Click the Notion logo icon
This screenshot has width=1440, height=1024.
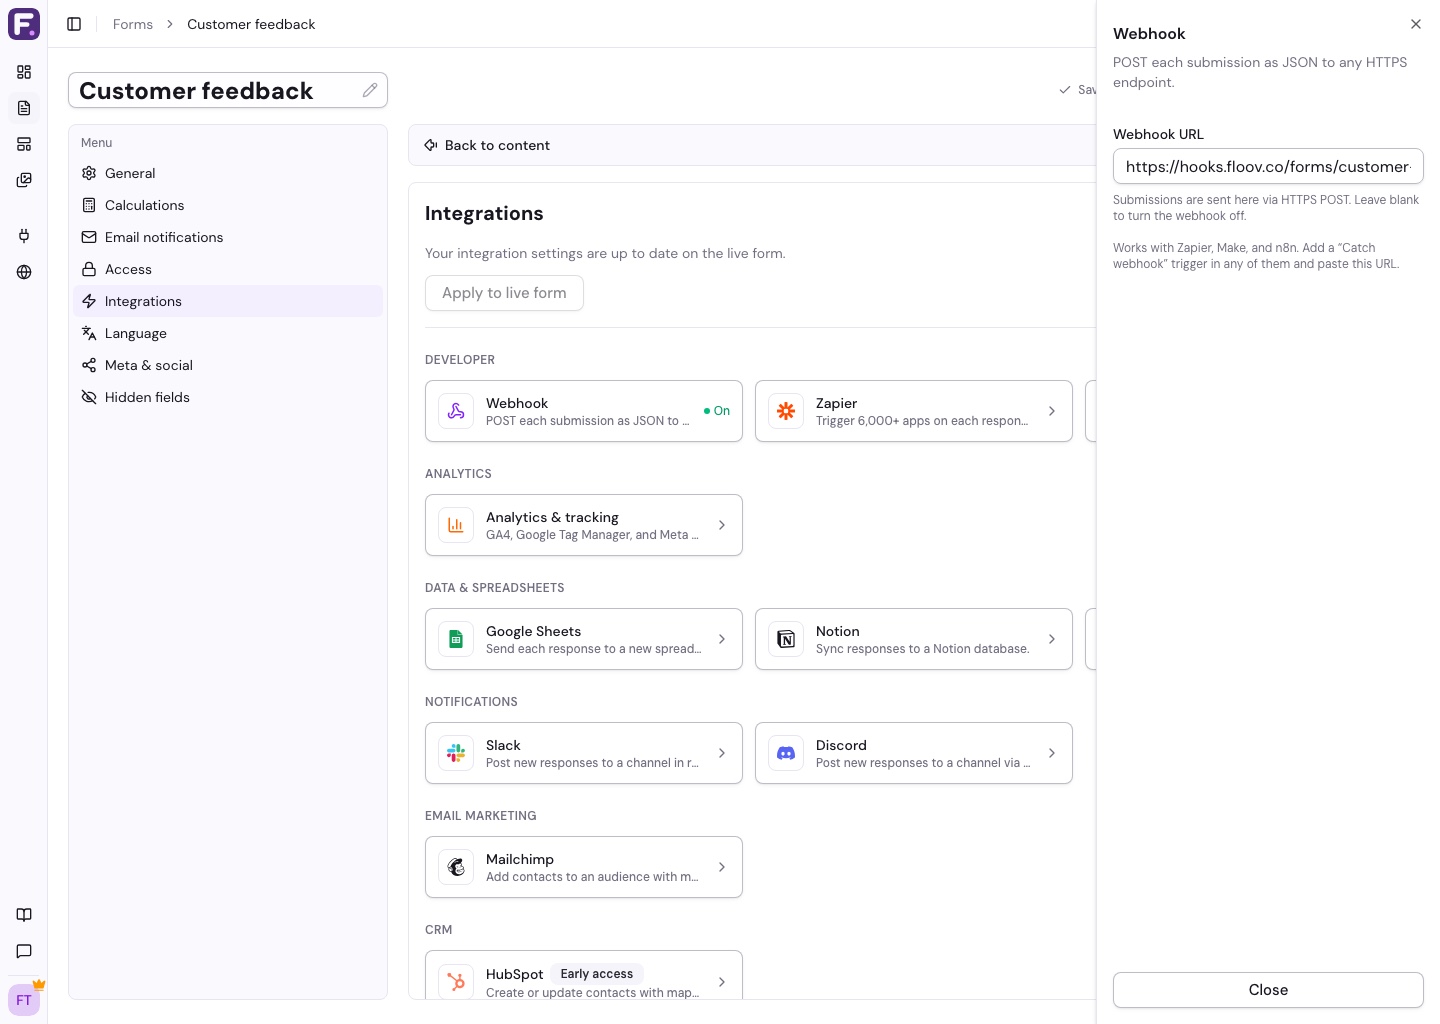click(786, 639)
